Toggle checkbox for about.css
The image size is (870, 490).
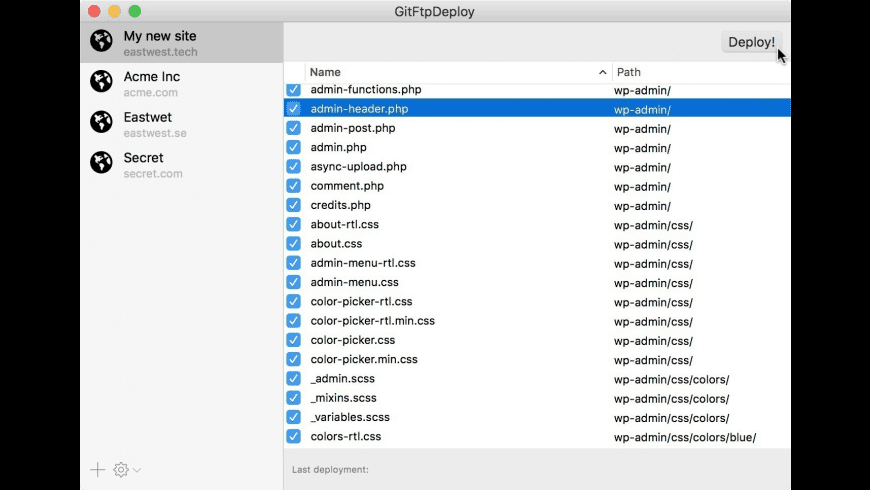pyautogui.click(x=294, y=244)
